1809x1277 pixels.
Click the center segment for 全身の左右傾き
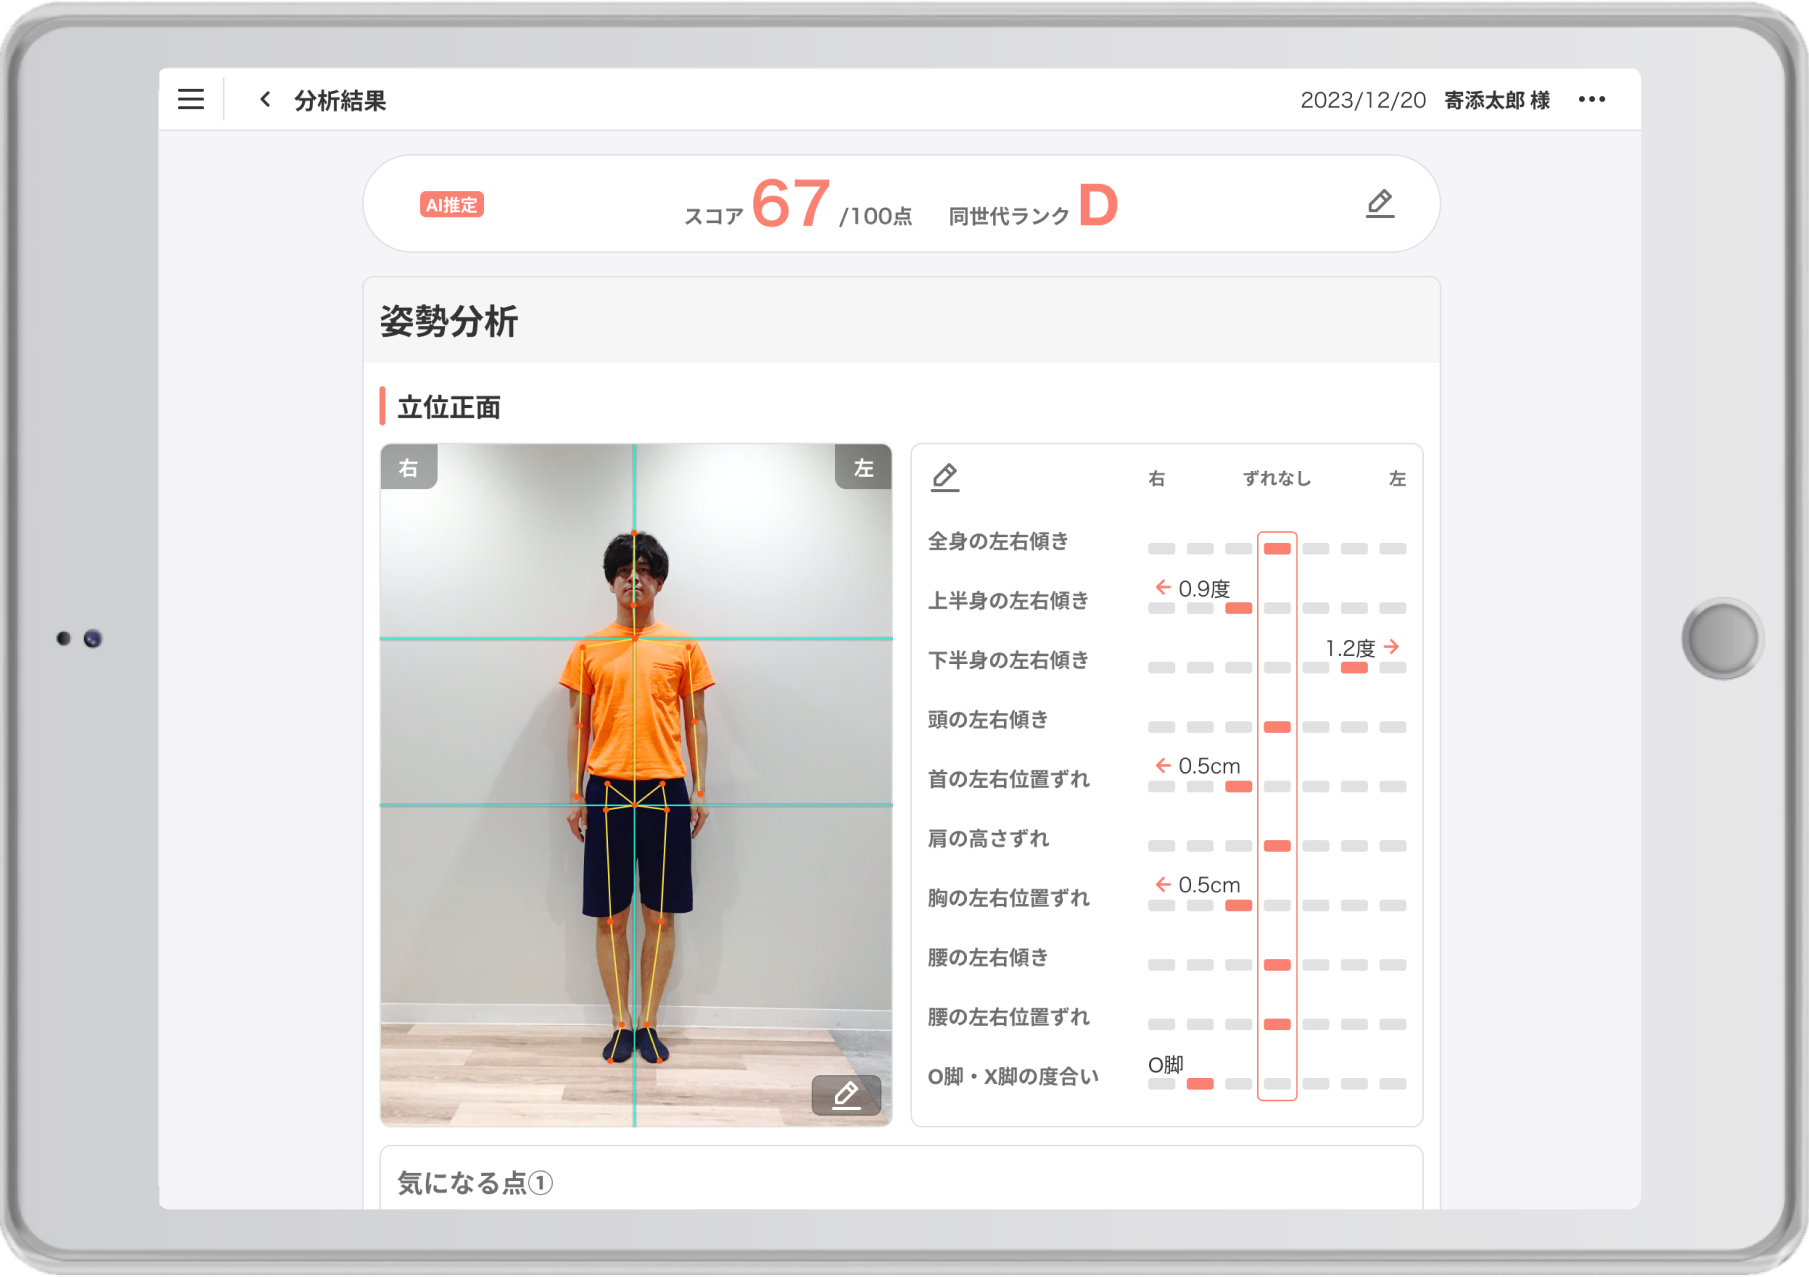(1277, 549)
